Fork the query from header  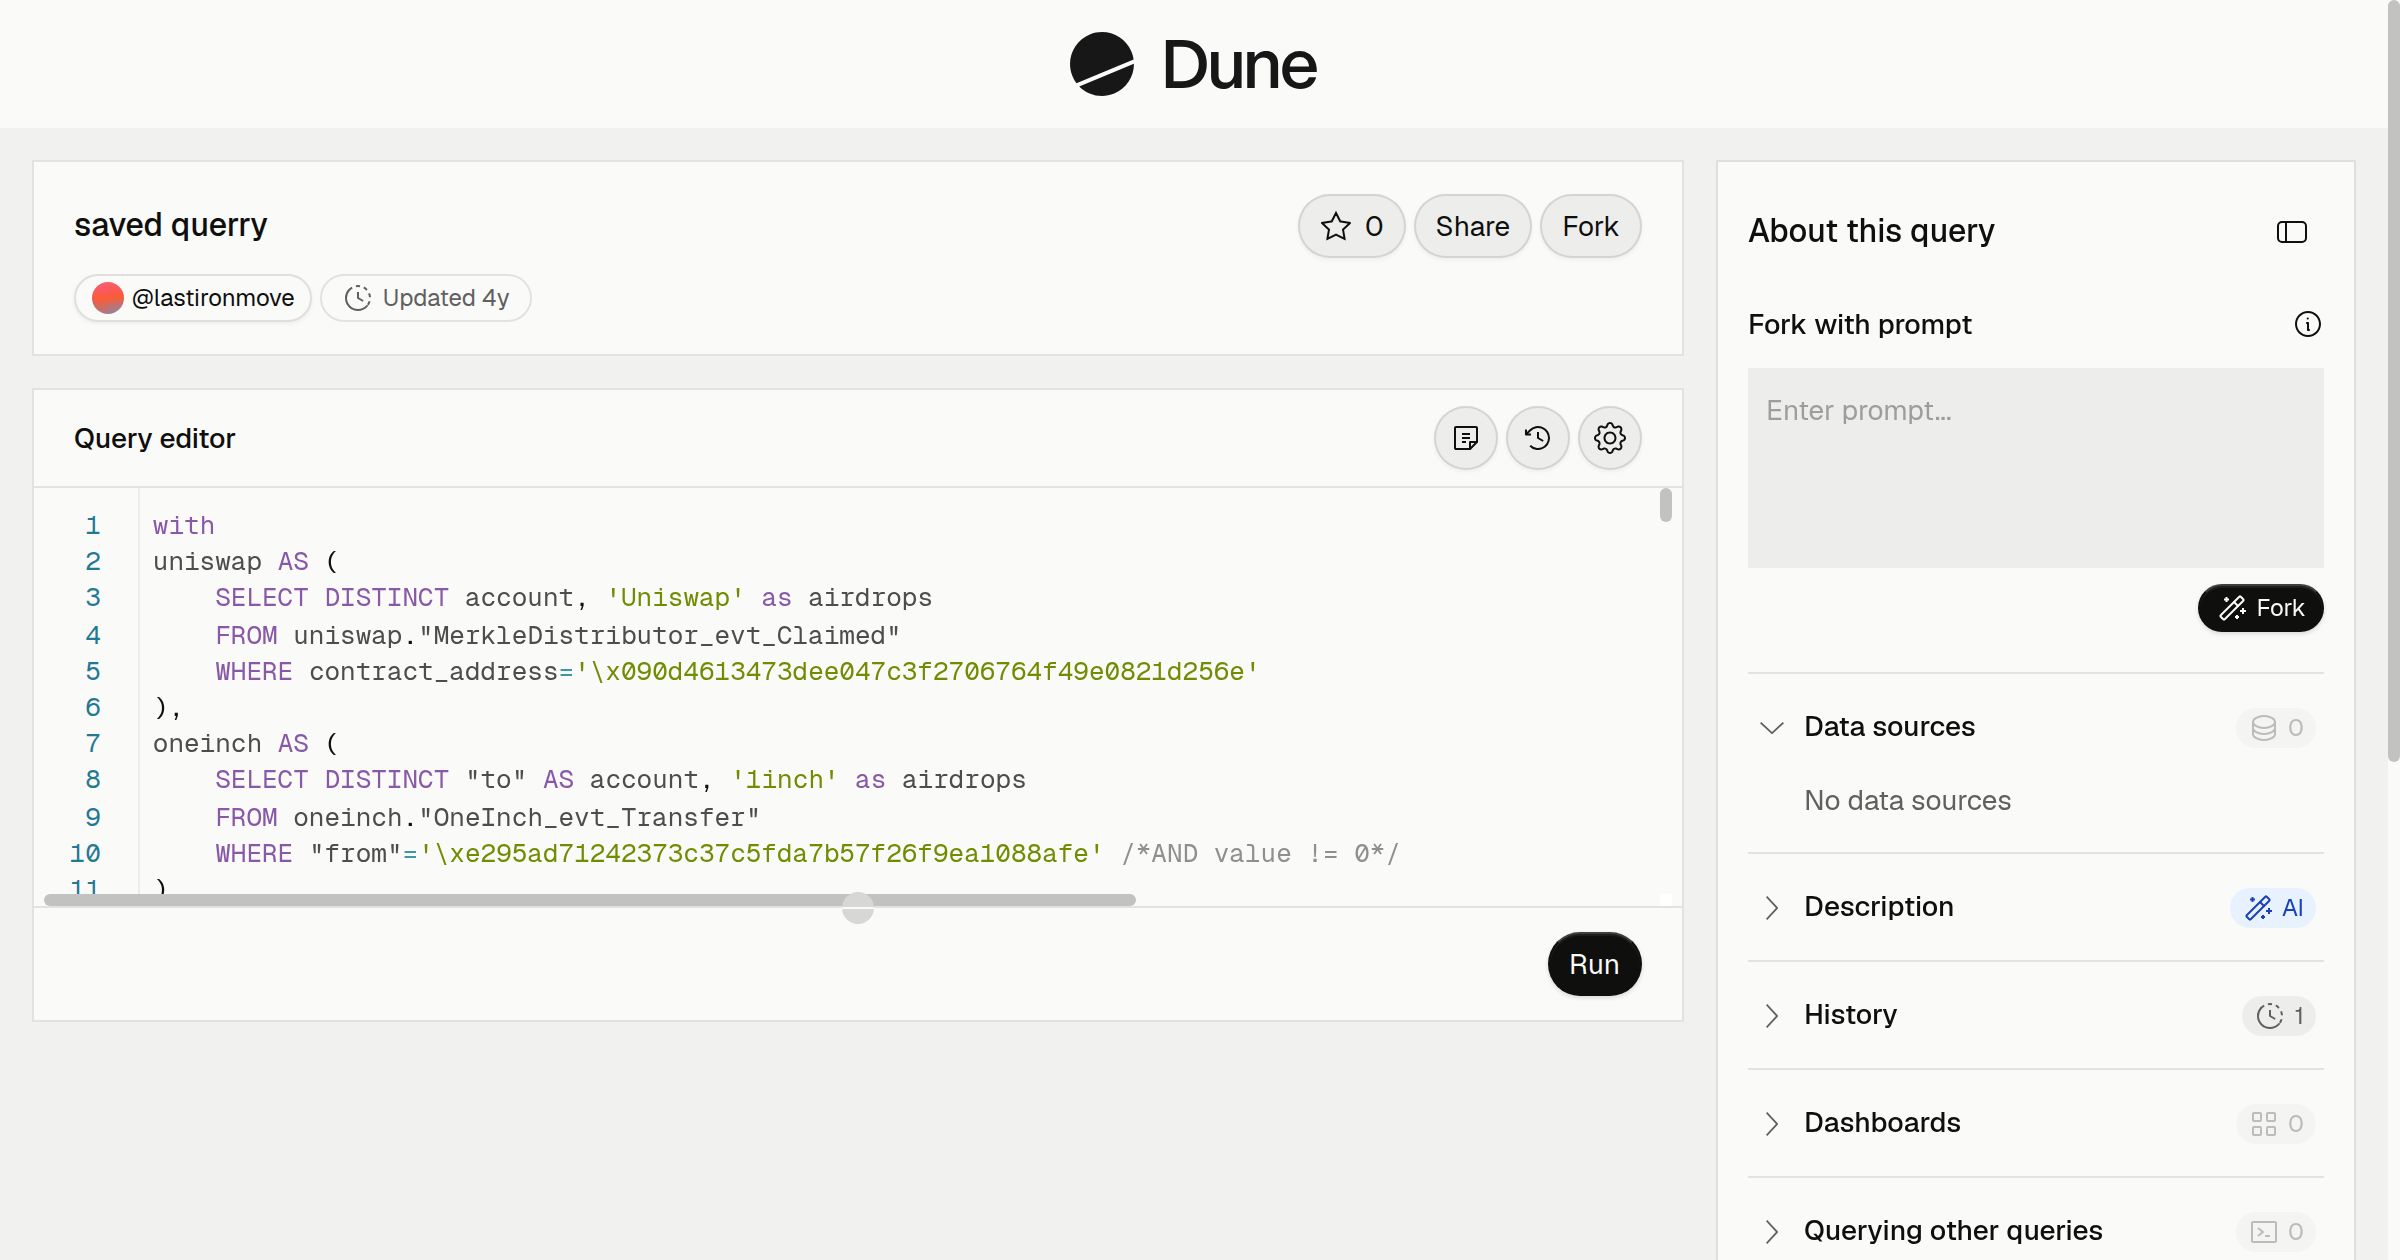click(x=1590, y=226)
